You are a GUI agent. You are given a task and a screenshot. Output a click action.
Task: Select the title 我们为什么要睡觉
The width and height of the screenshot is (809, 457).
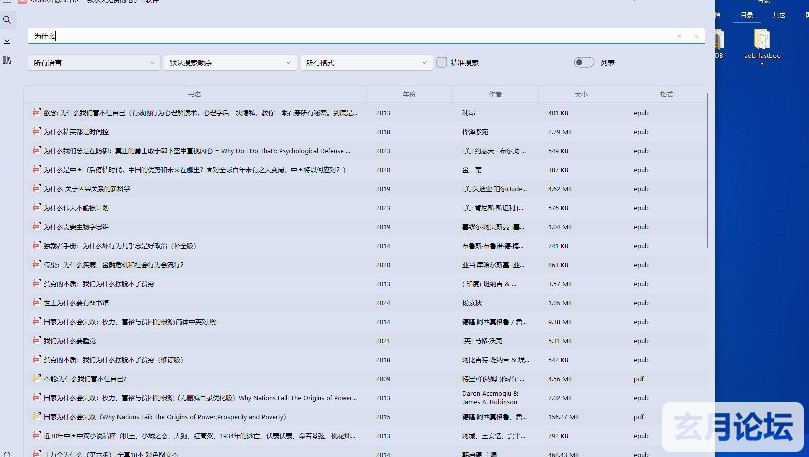(x=70, y=340)
